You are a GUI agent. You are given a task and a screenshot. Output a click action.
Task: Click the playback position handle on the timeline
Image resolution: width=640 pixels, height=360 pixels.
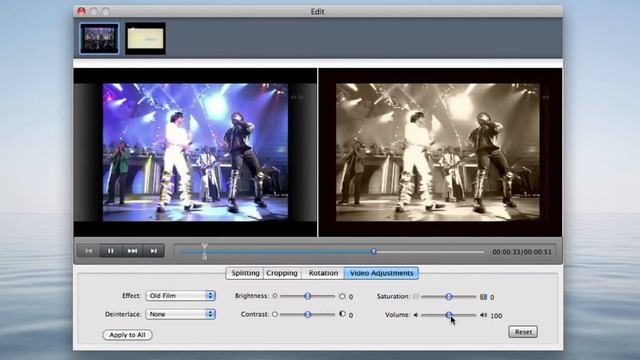[x=373, y=251]
